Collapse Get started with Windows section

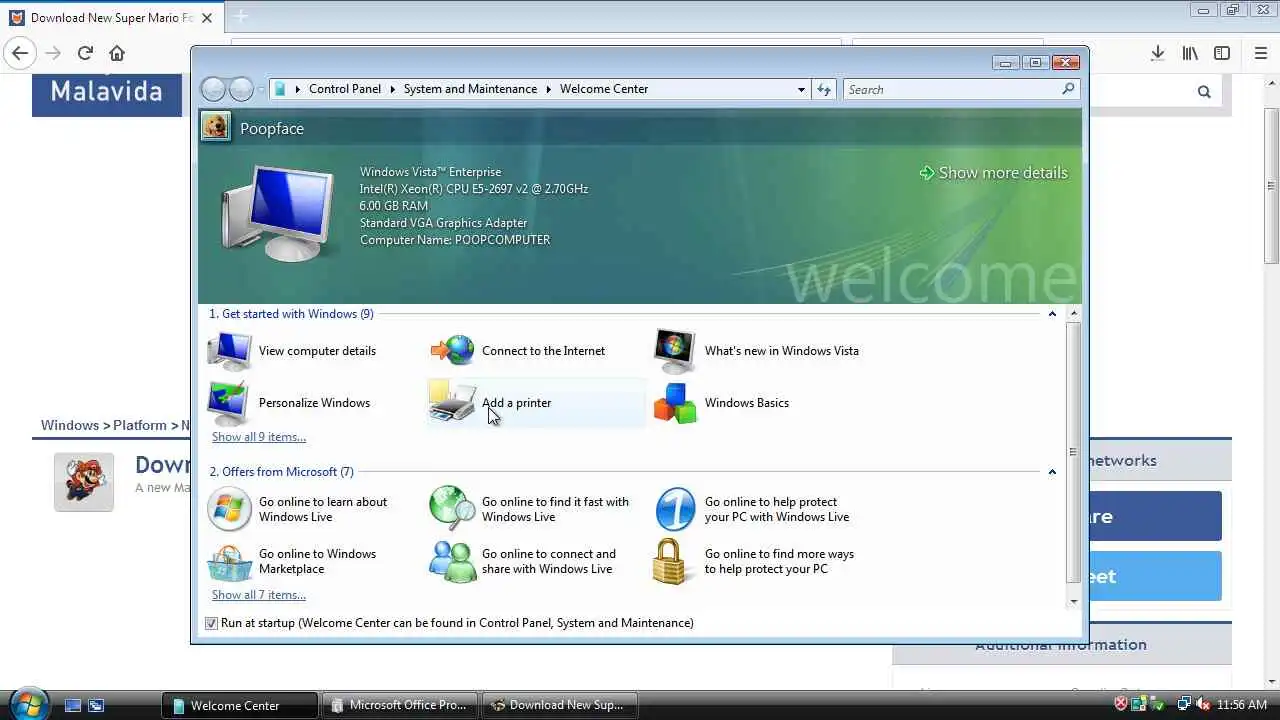1052,314
